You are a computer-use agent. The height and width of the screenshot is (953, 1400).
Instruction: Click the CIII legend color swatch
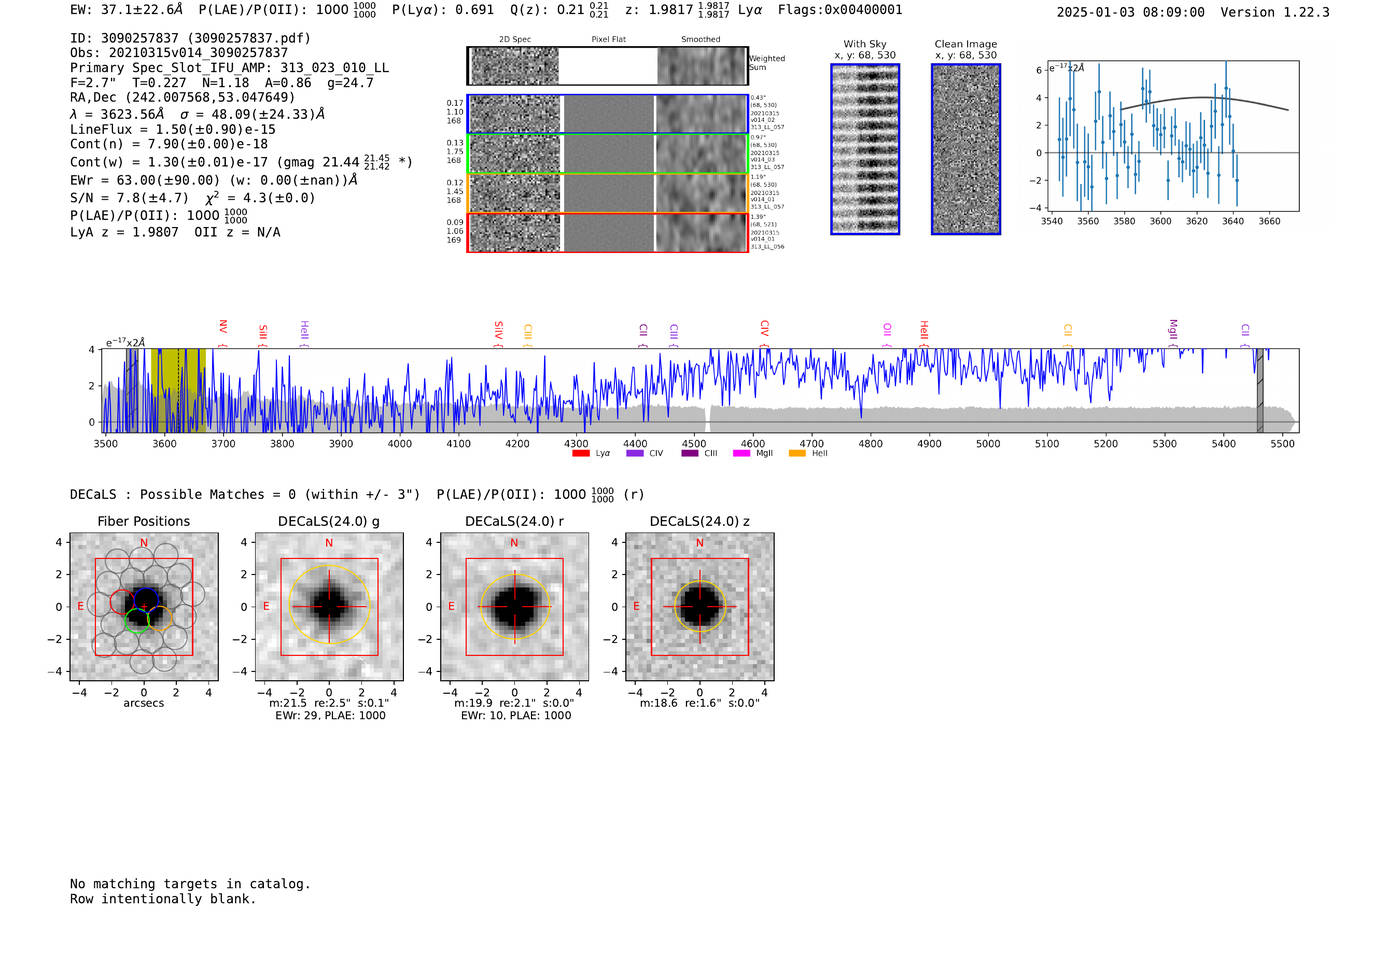click(690, 453)
